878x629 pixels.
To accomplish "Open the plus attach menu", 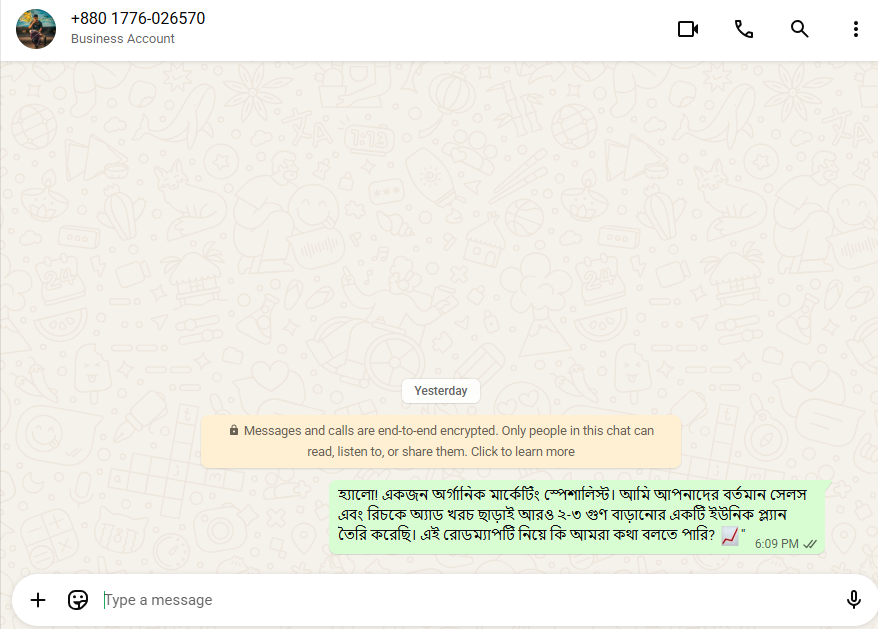I will point(38,600).
